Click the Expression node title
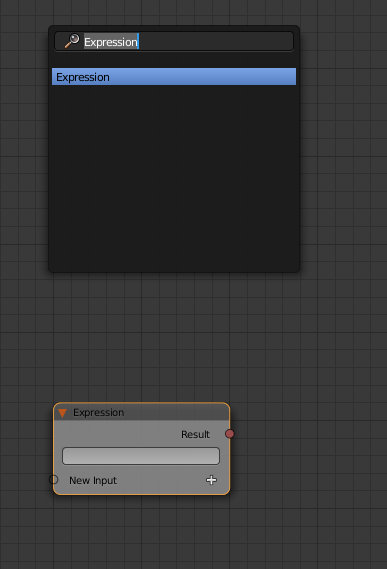Screen dimensions: 387x569 click(x=98, y=413)
